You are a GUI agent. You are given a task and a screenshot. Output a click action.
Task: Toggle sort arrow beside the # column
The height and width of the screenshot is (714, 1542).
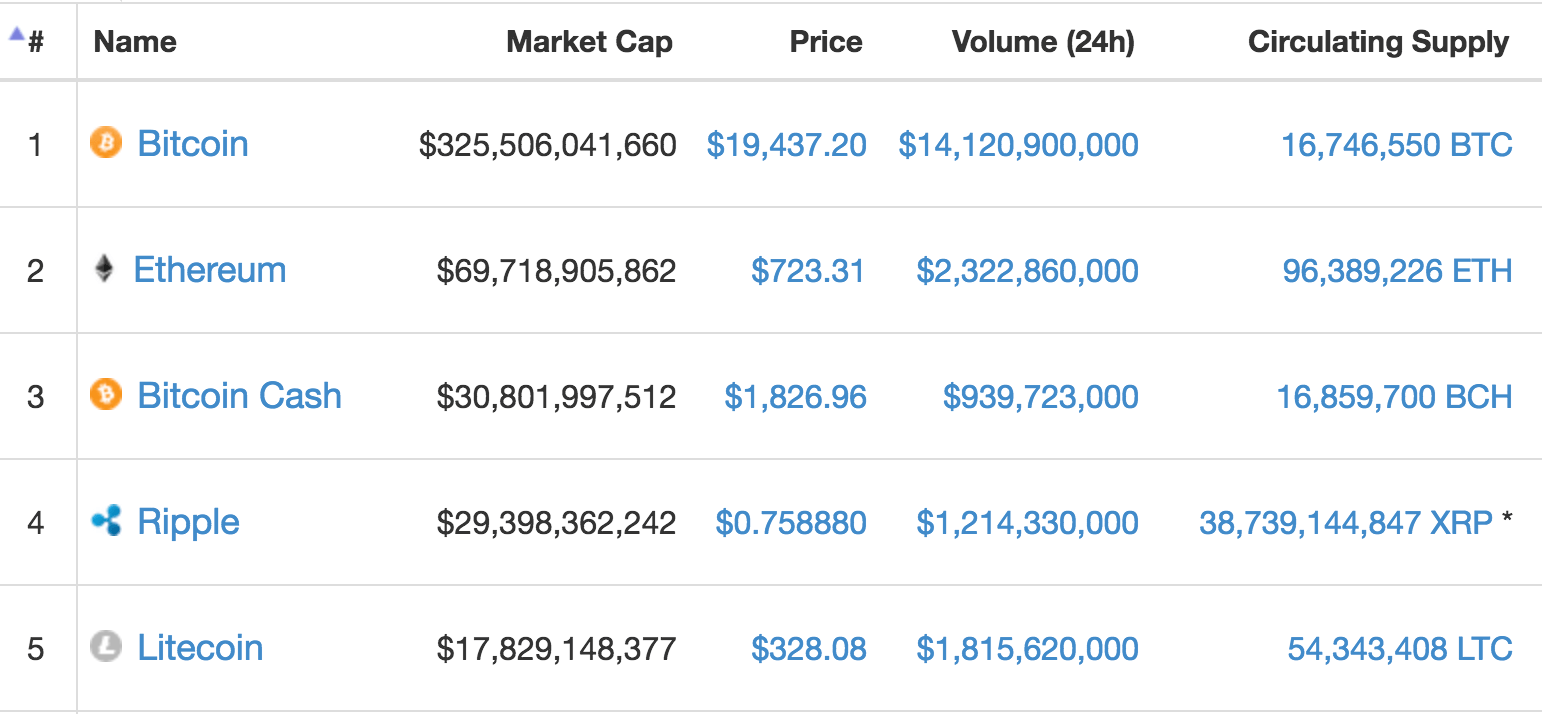click(x=16, y=33)
